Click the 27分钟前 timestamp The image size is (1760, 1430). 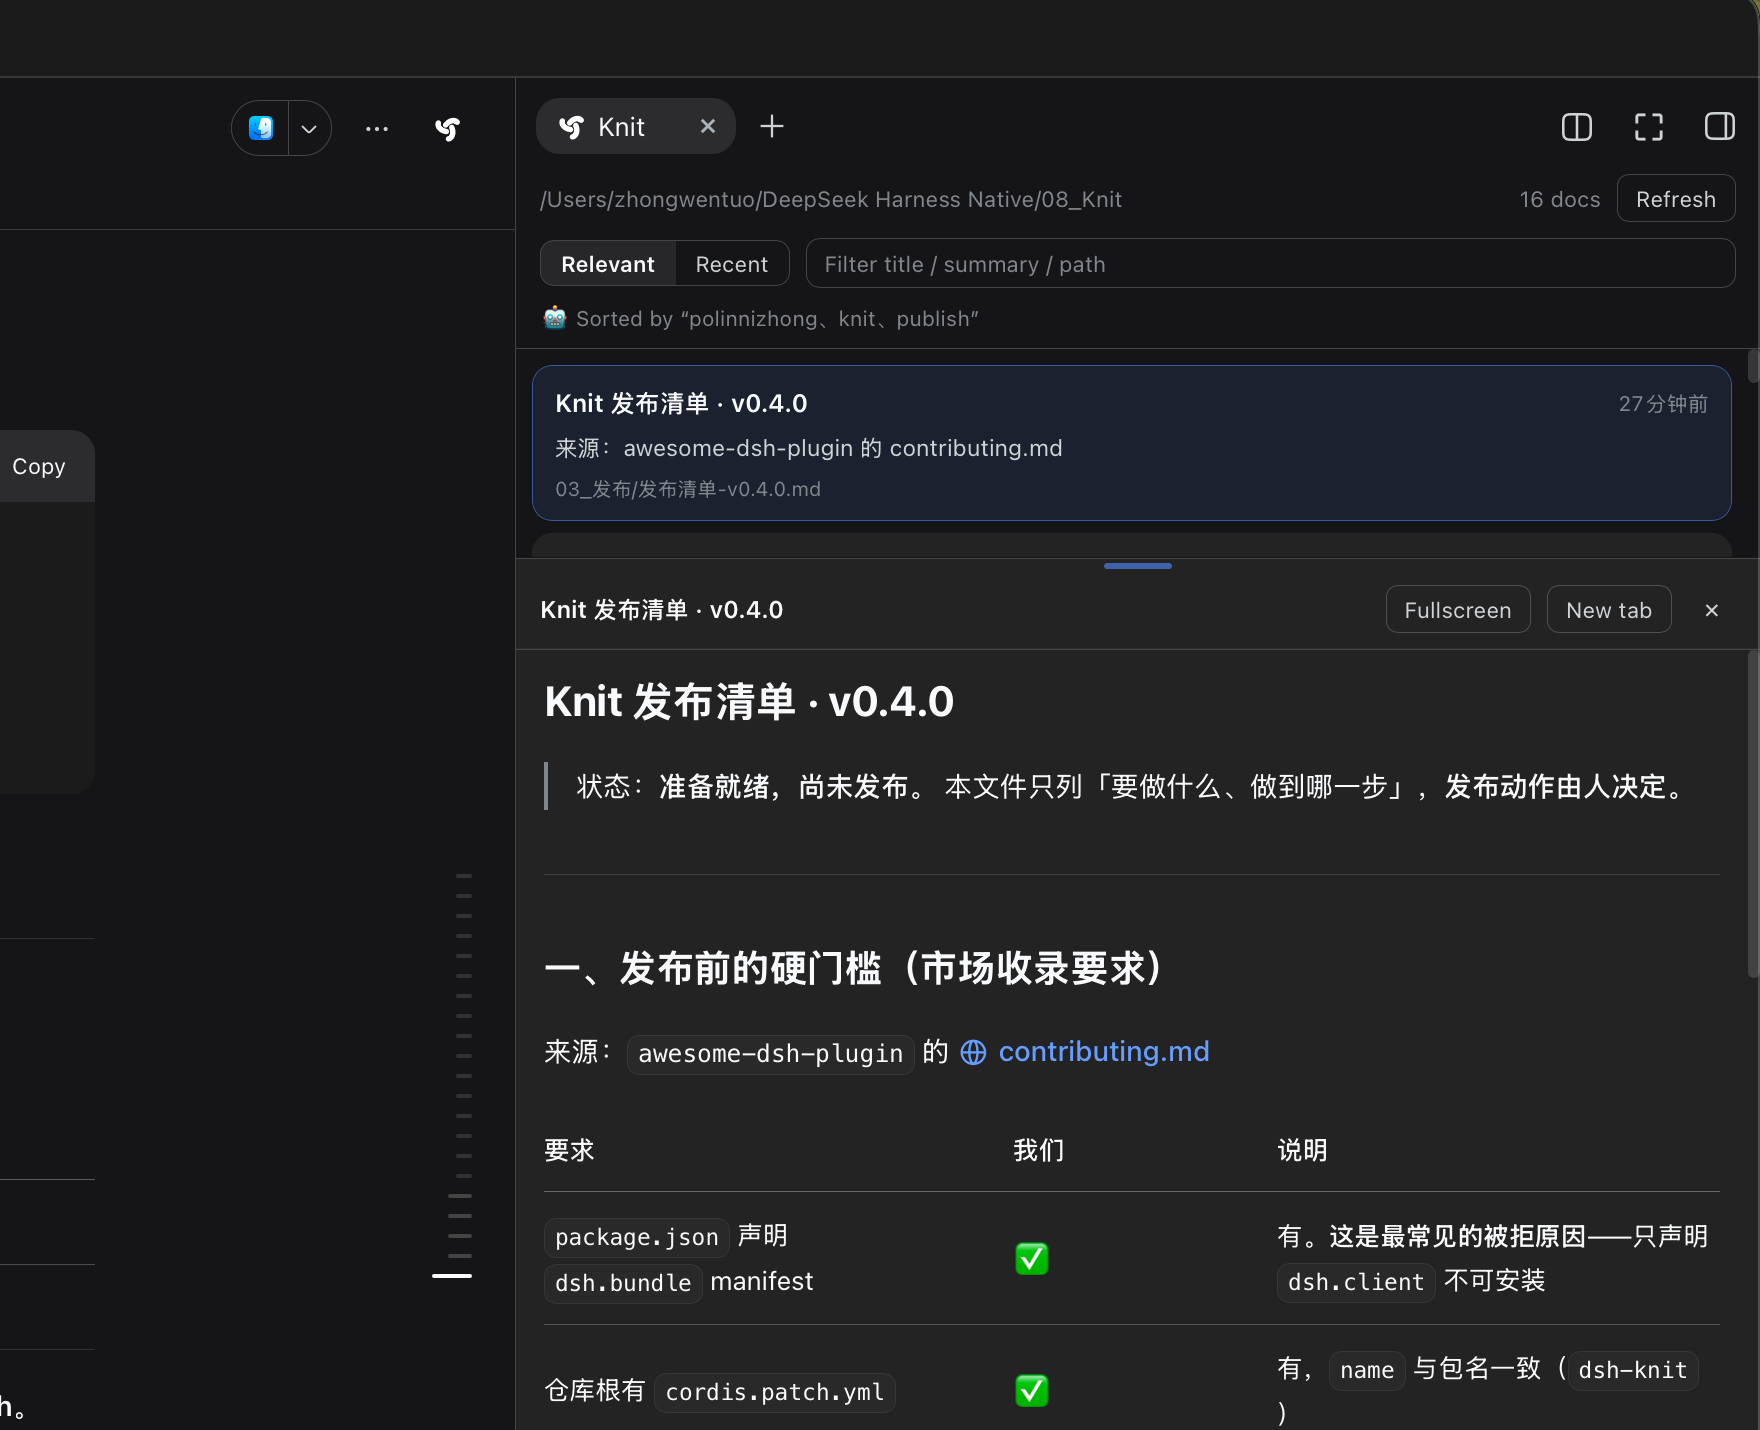point(1663,404)
